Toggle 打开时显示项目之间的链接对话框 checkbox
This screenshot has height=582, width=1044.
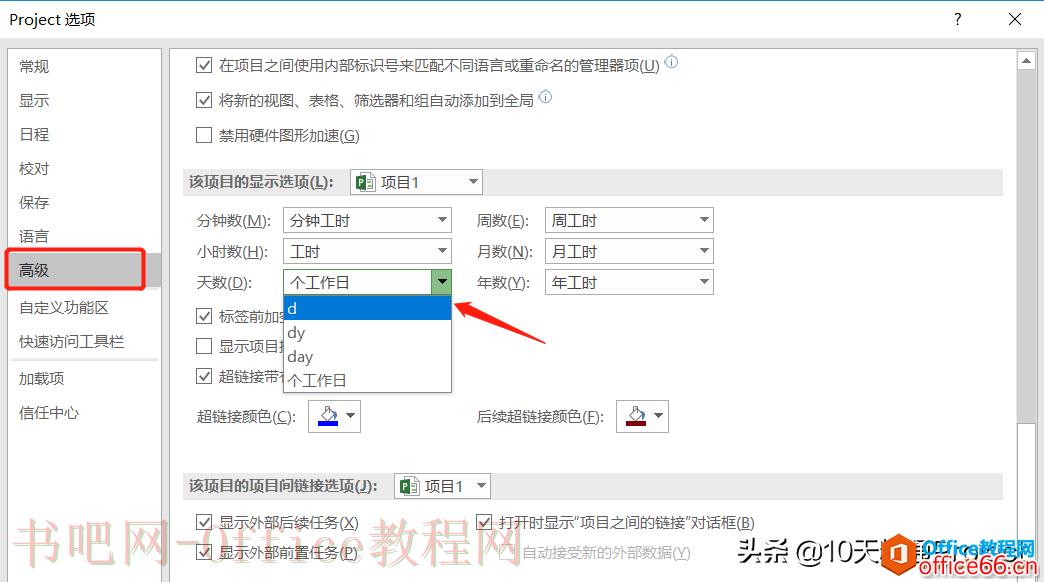coord(484,523)
